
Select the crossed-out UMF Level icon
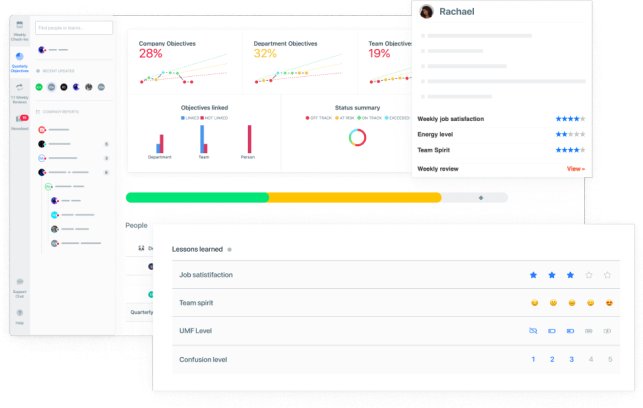pos(533,331)
